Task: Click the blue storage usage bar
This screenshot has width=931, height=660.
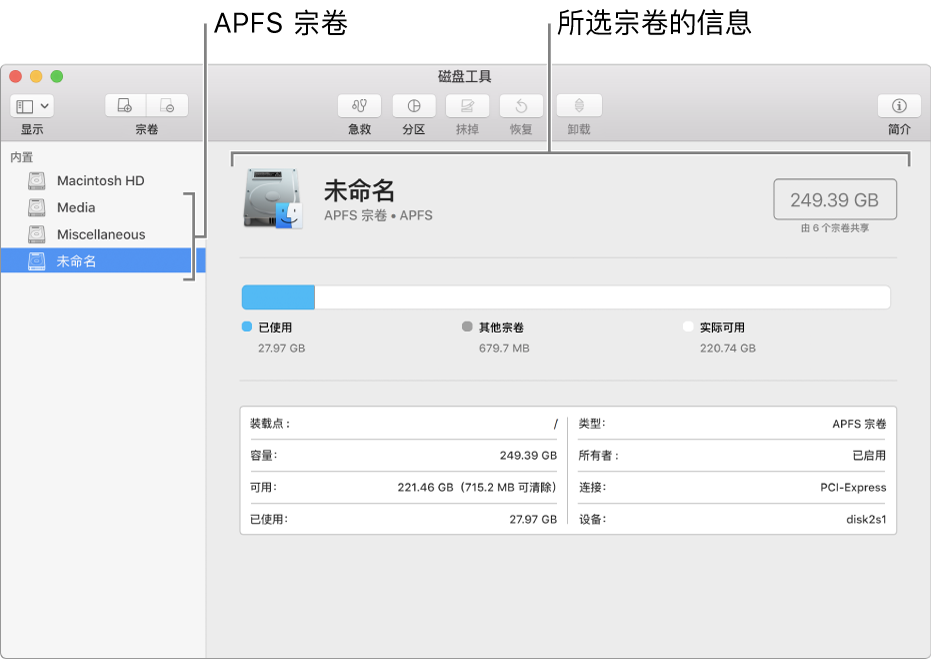Action: point(275,296)
